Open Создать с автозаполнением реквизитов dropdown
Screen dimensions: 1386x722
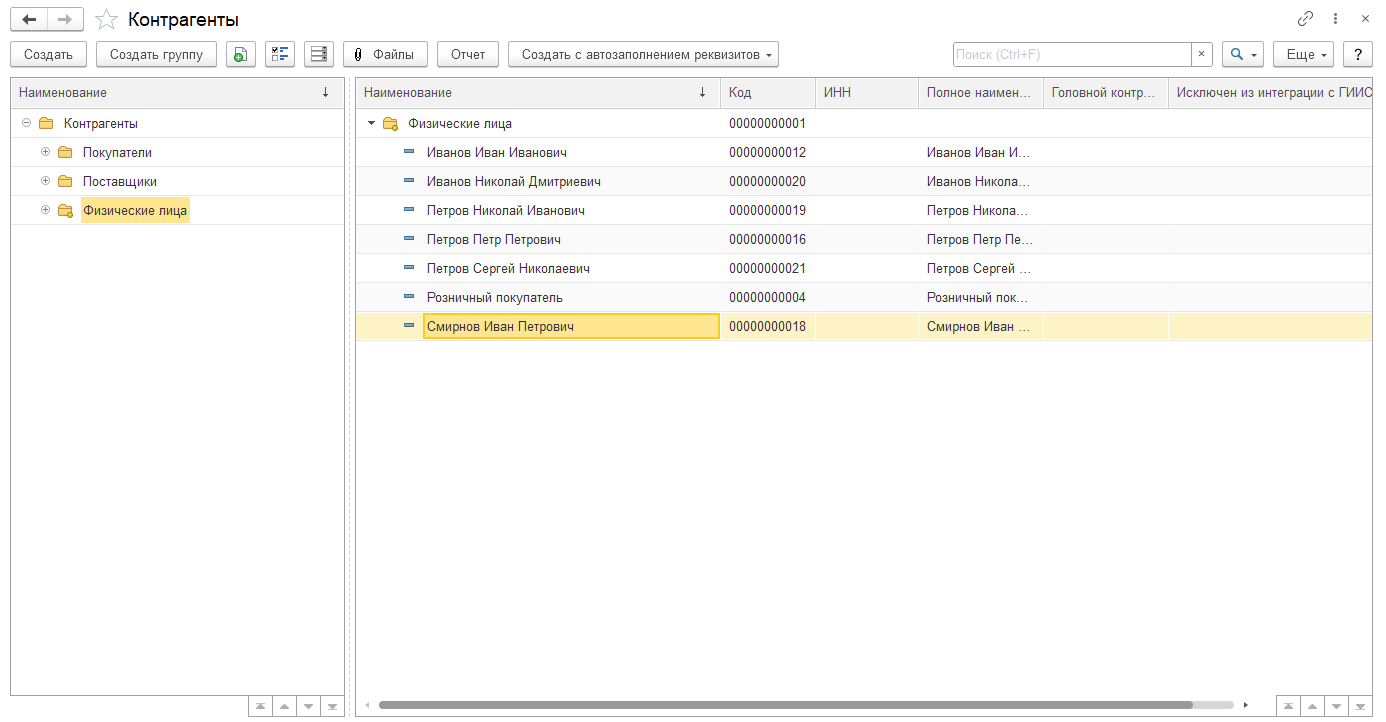point(643,54)
